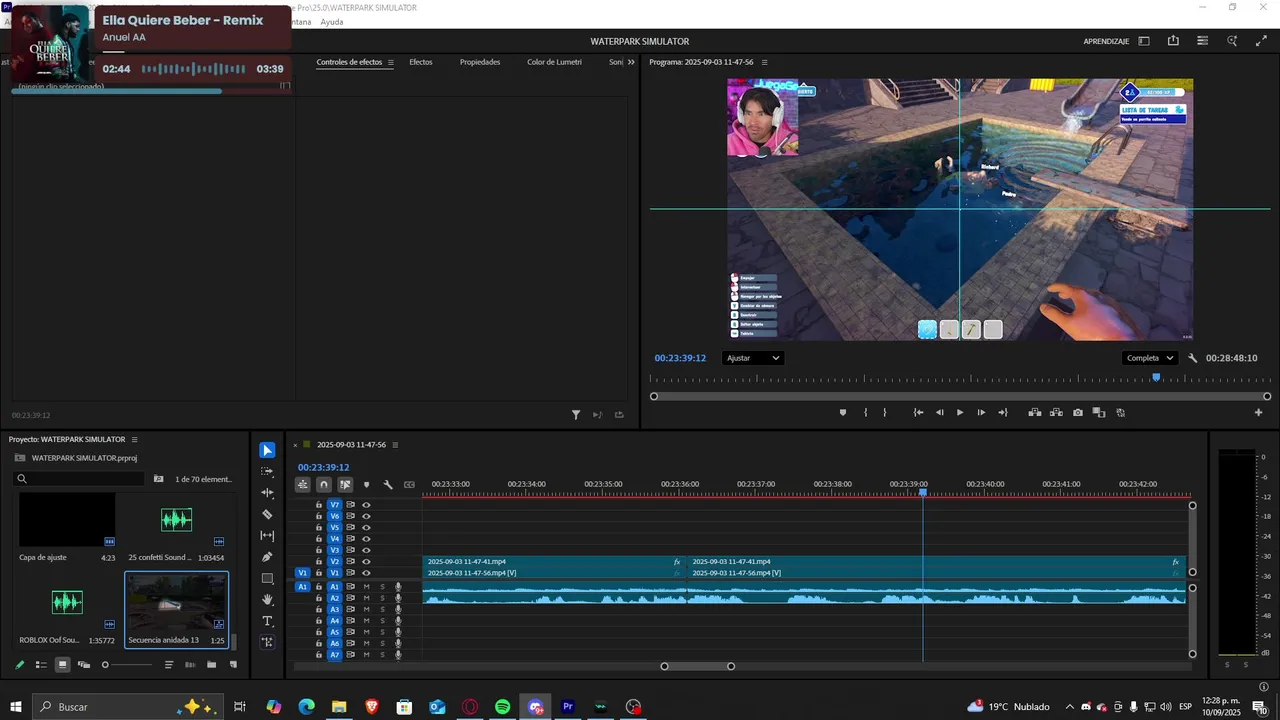Select the Rectangle shape tool
This screenshot has width=1280, height=720.
[267, 579]
